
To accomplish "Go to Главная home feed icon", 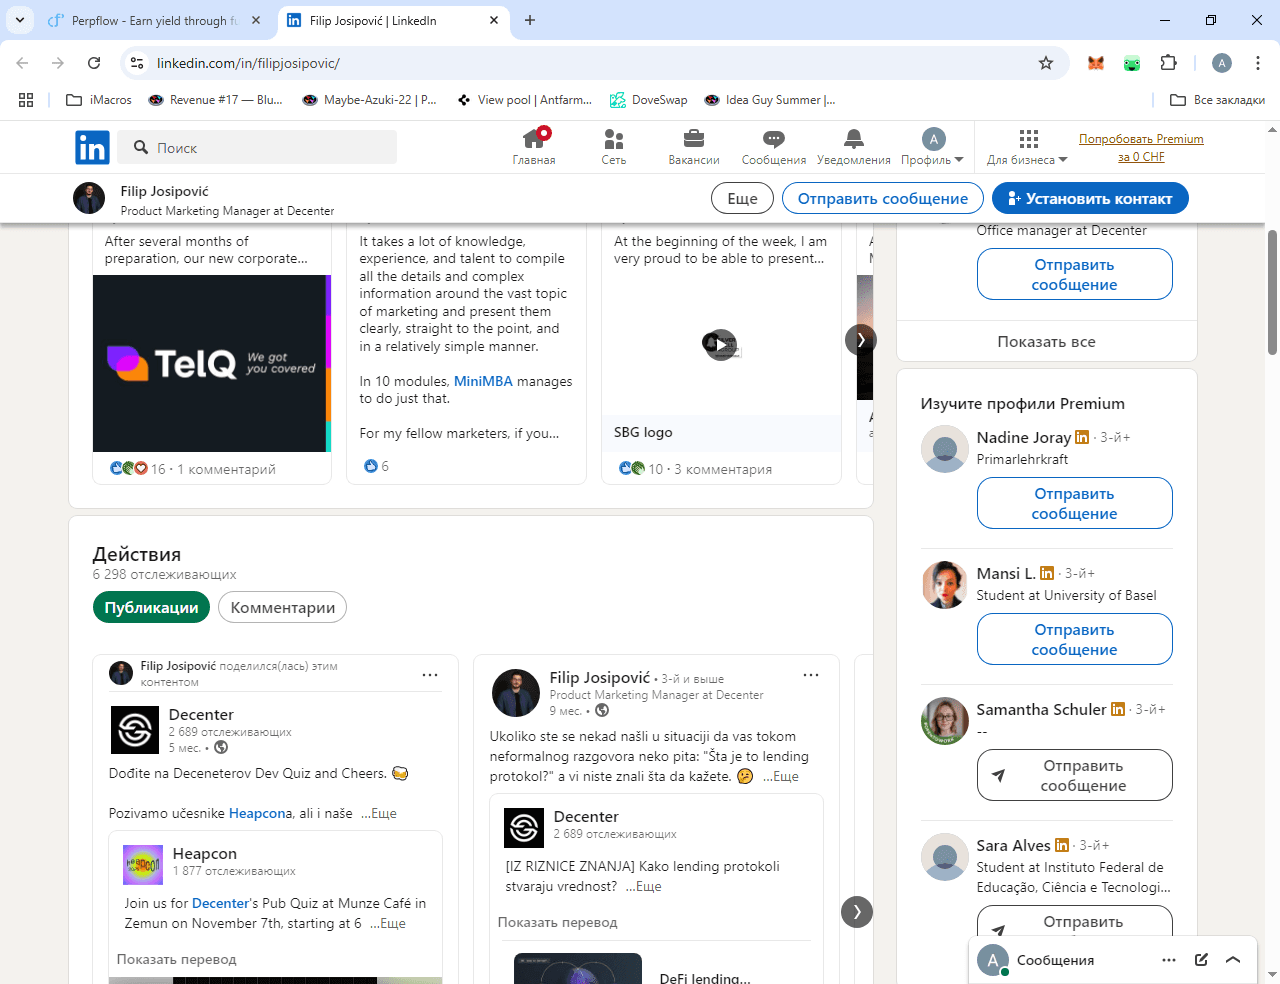I will pos(534,147).
